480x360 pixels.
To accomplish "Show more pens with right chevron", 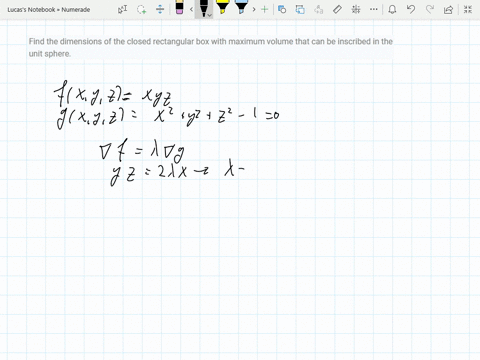I will pos(254,9).
